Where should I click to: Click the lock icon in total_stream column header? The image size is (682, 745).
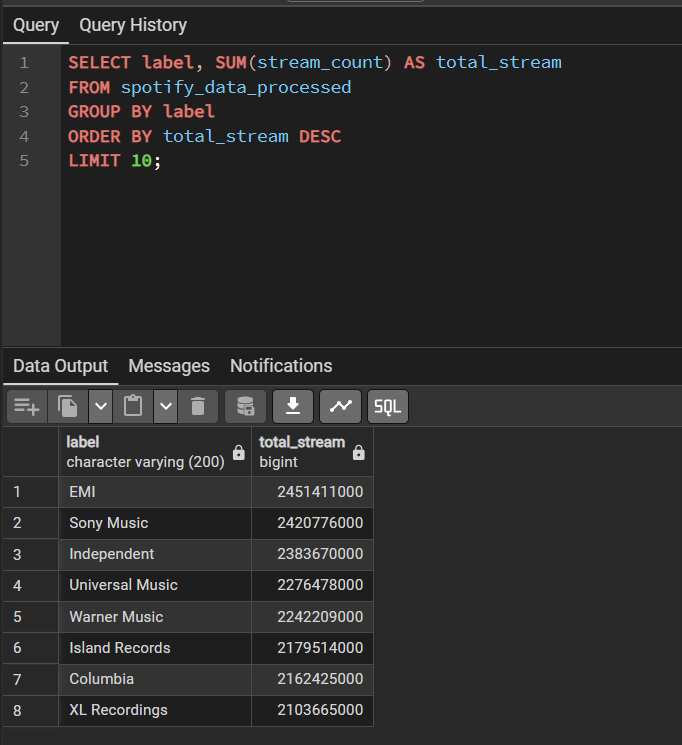click(359, 453)
